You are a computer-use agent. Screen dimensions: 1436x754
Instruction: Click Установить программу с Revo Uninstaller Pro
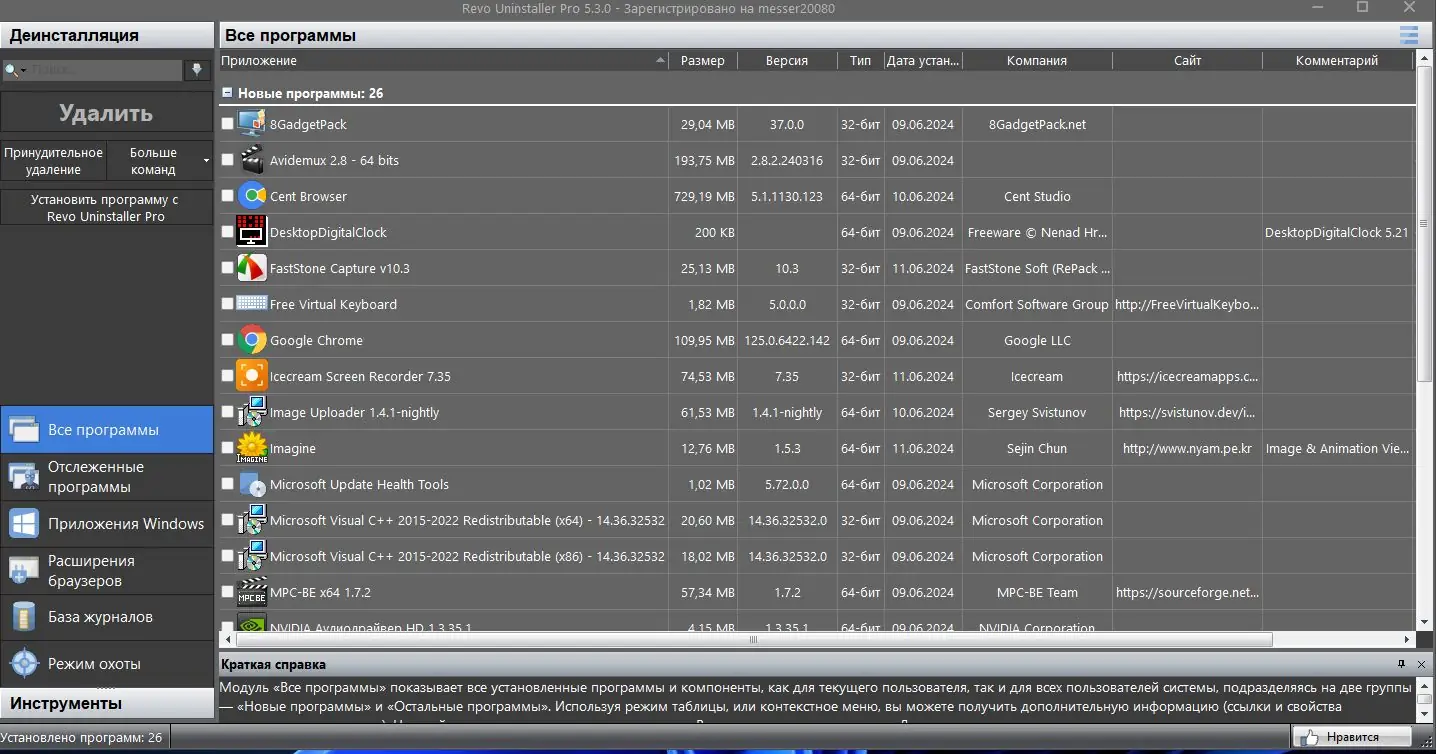pyautogui.click(x=106, y=208)
